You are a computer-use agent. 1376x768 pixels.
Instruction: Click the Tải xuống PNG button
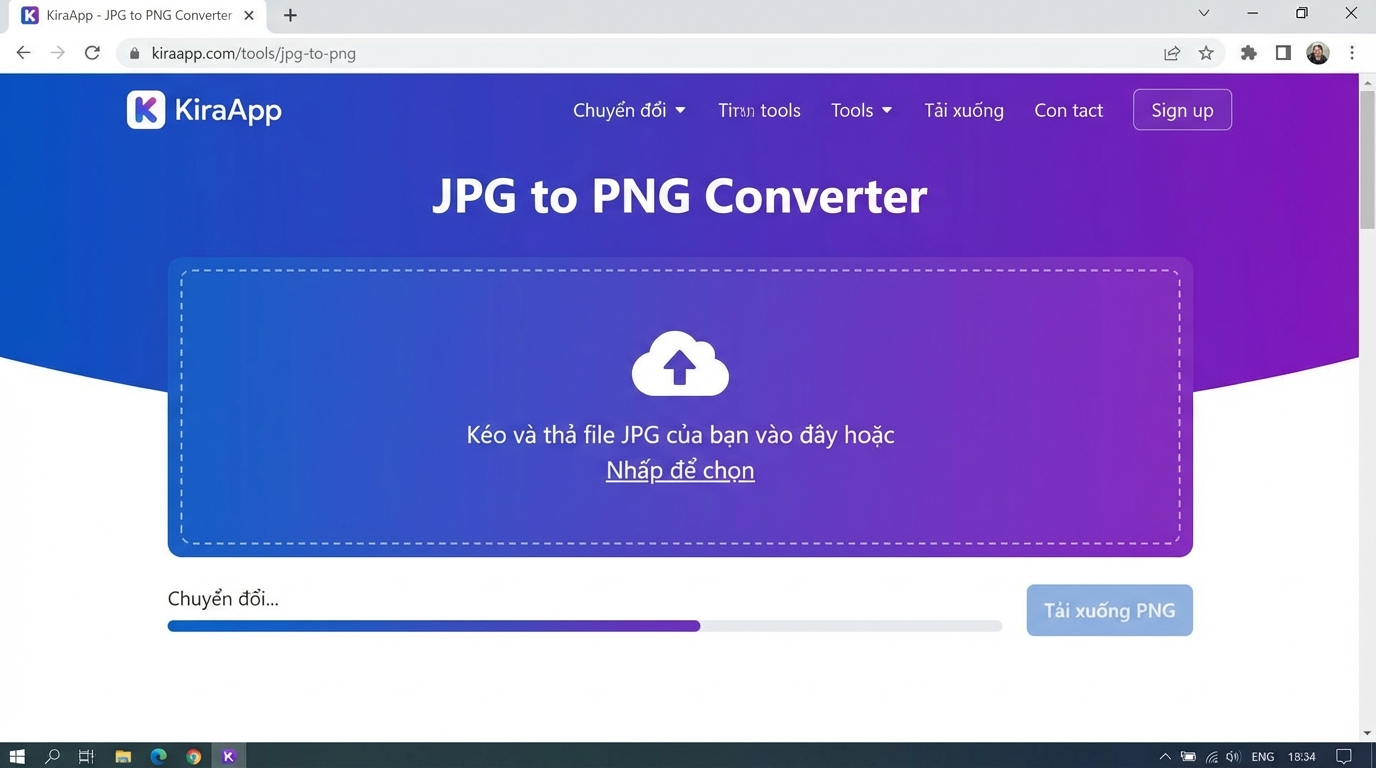pyautogui.click(x=1109, y=610)
